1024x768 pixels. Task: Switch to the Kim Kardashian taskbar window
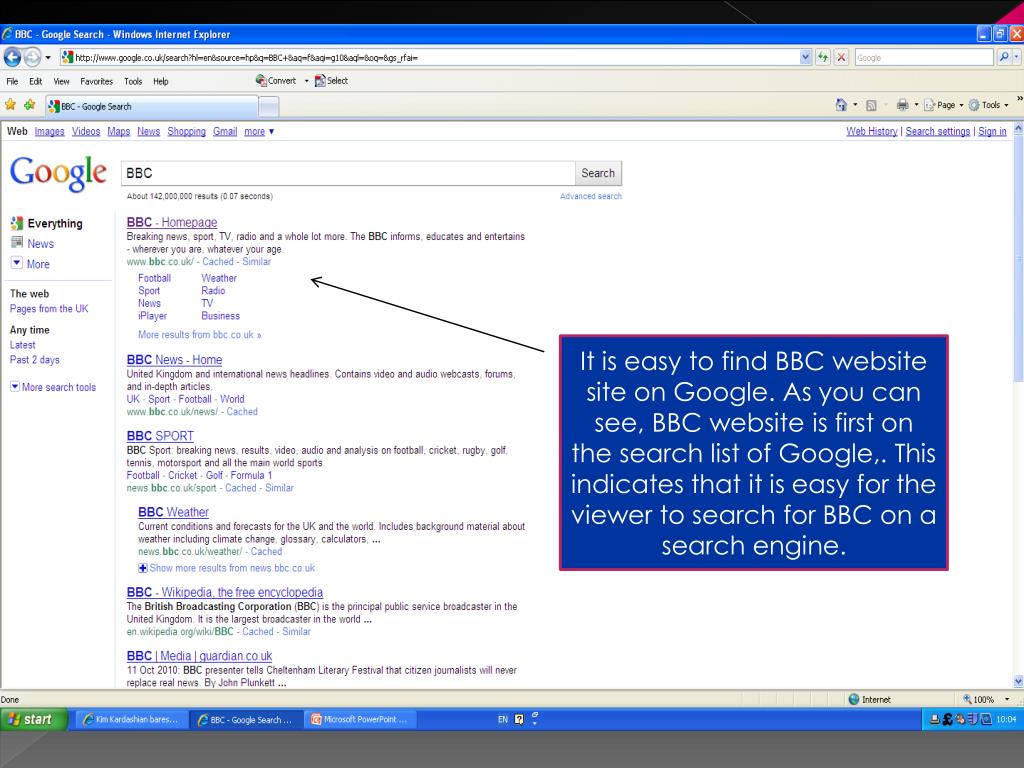pos(132,719)
